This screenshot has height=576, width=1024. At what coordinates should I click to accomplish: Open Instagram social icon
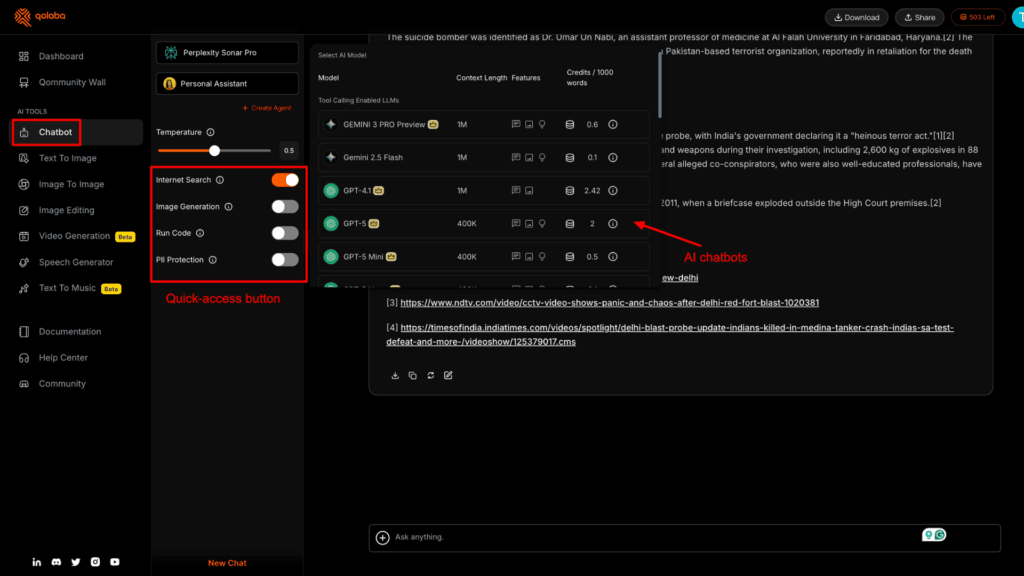point(95,562)
